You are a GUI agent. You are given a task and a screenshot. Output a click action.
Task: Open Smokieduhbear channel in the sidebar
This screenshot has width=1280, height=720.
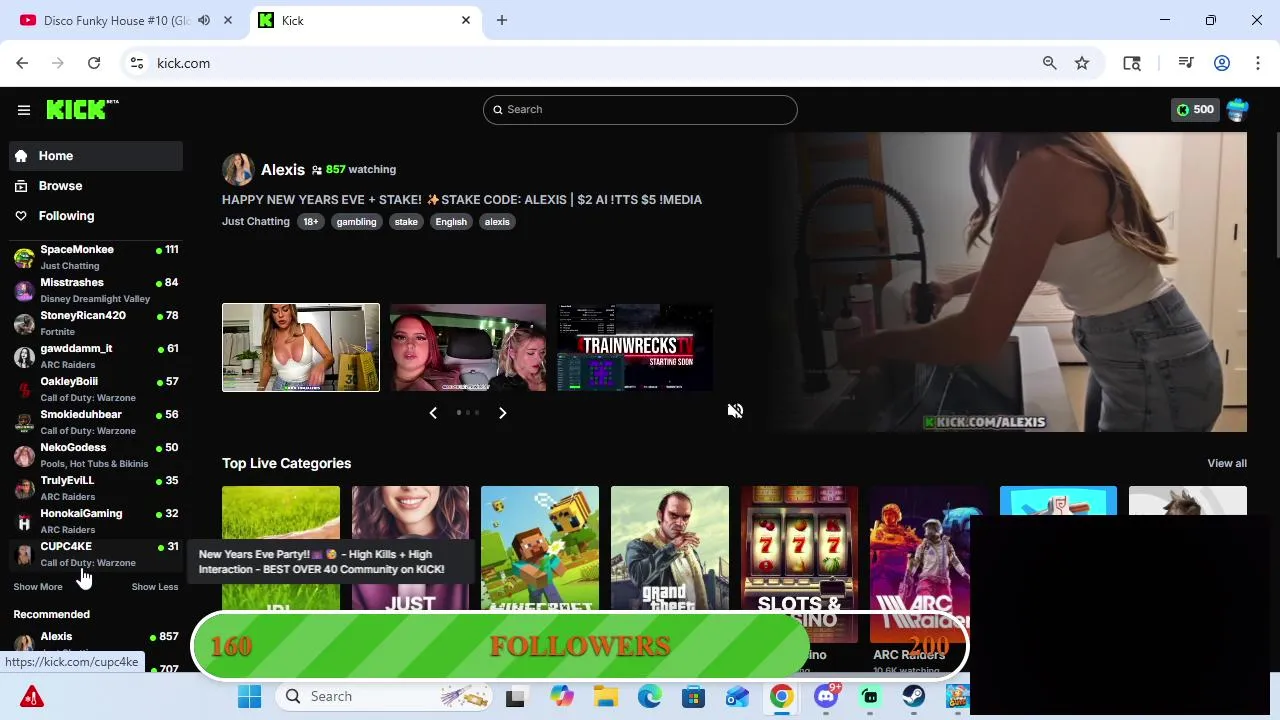96,422
